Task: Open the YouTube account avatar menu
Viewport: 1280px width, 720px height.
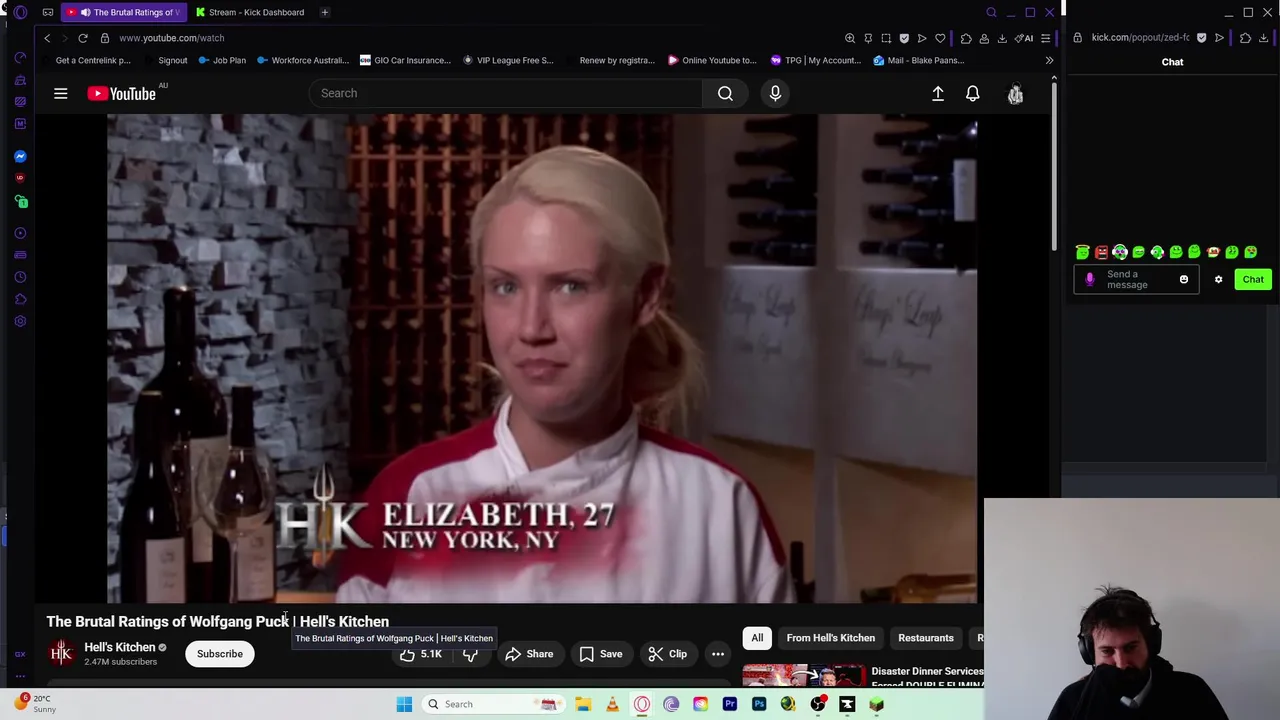Action: click(1015, 94)
